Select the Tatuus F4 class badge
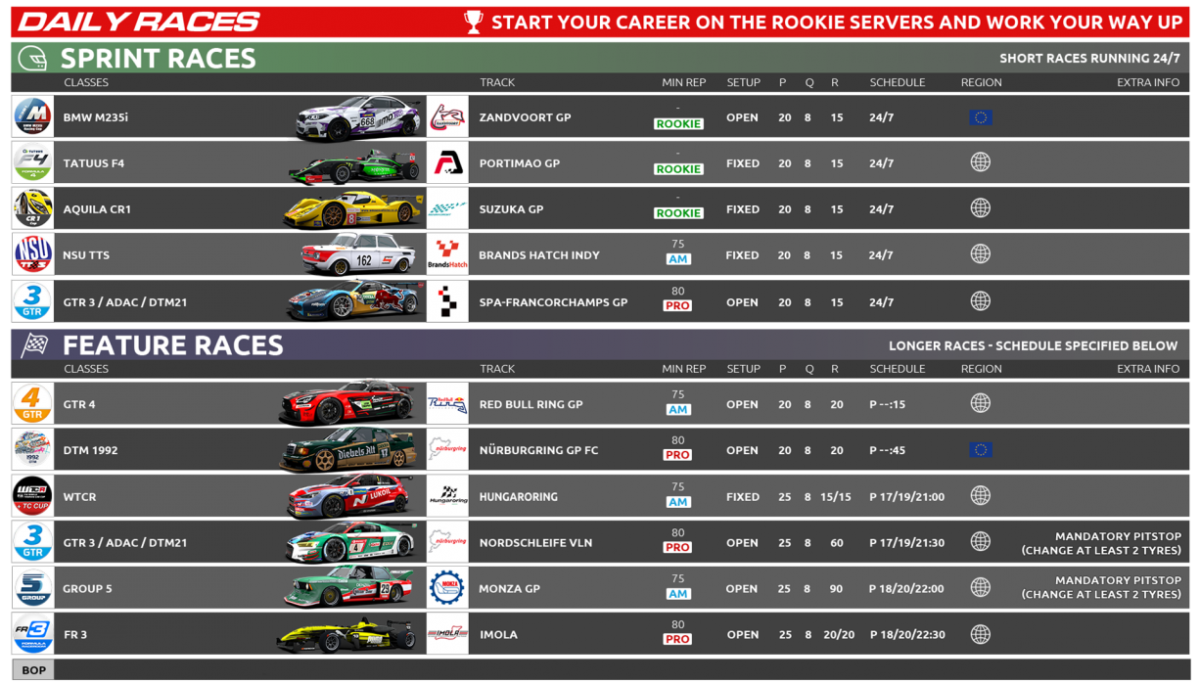 coord(32,163)
